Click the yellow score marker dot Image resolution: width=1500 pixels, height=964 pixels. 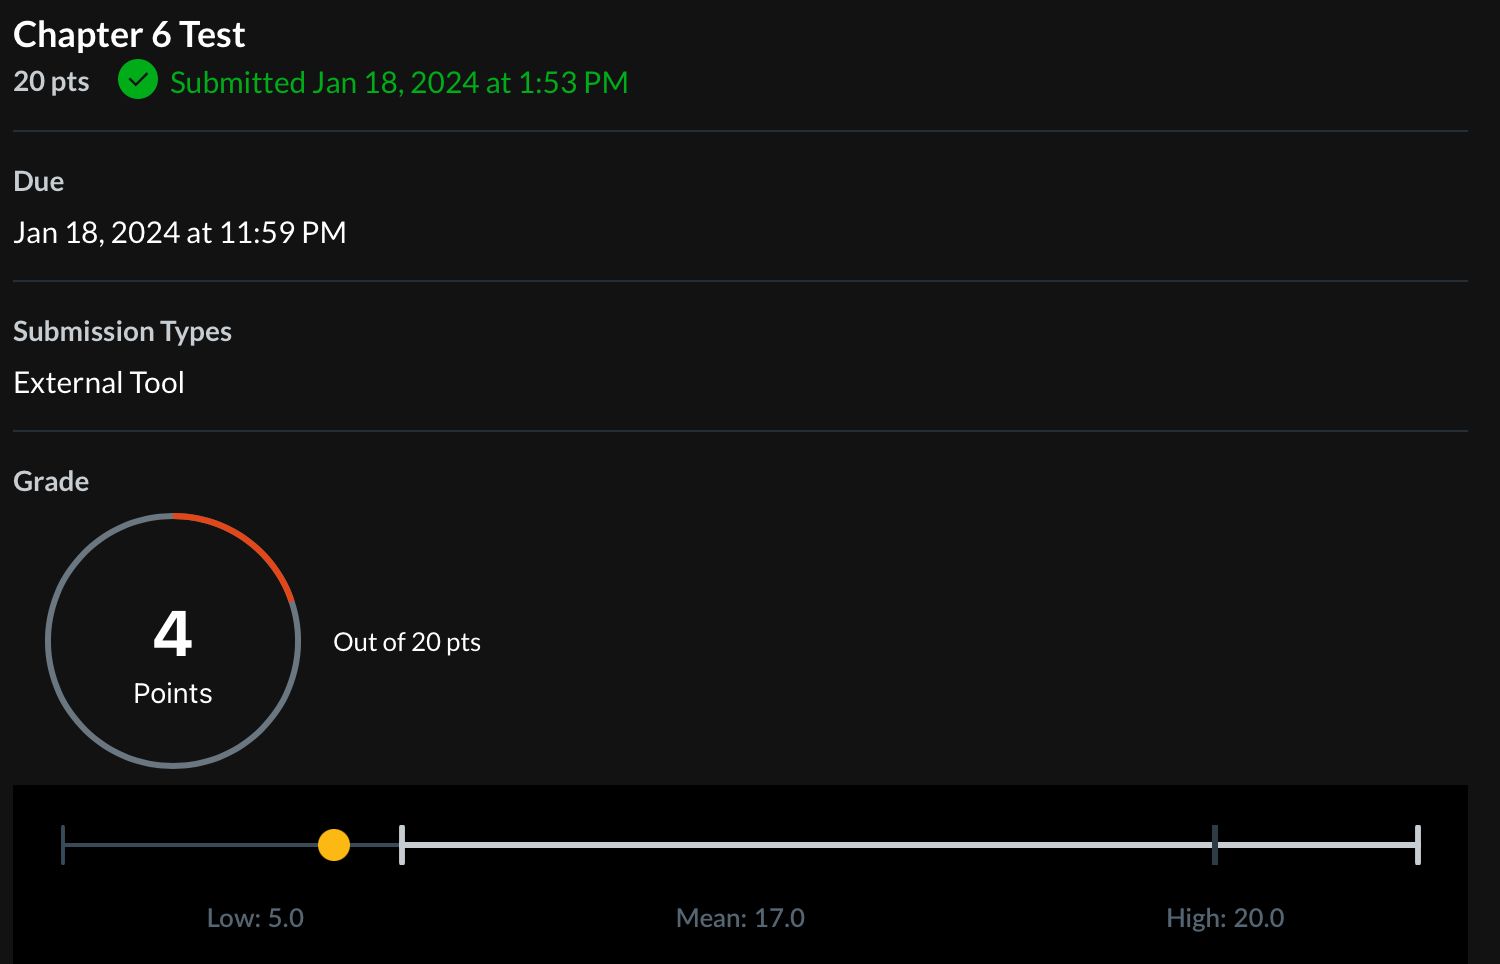[x=333, y=845]
